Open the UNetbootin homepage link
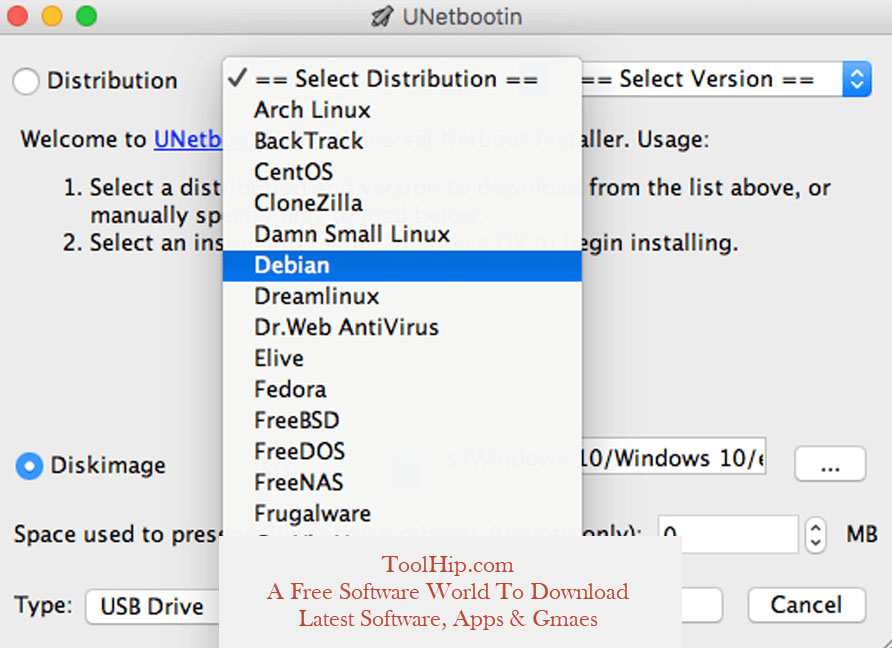This screenshot has height=648, width=892. point(188,139)
